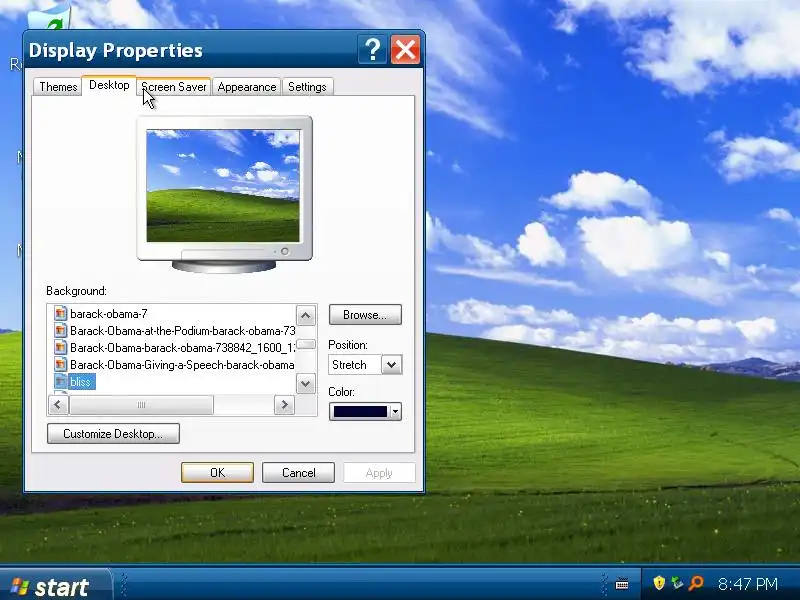Click the Position dropdown arrow button
The width and height of the screenshot is (800, 600).
(x=391, y=365)
